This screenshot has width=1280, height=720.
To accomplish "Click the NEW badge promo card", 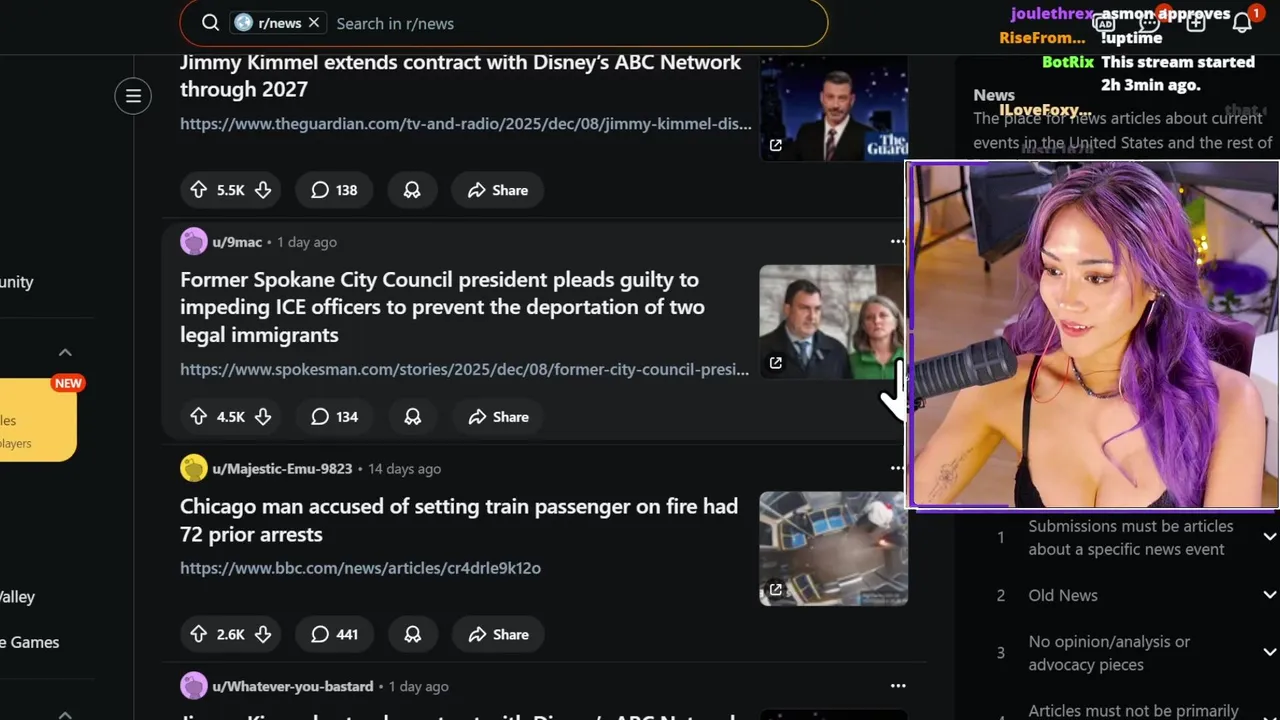I will (37, 420).
